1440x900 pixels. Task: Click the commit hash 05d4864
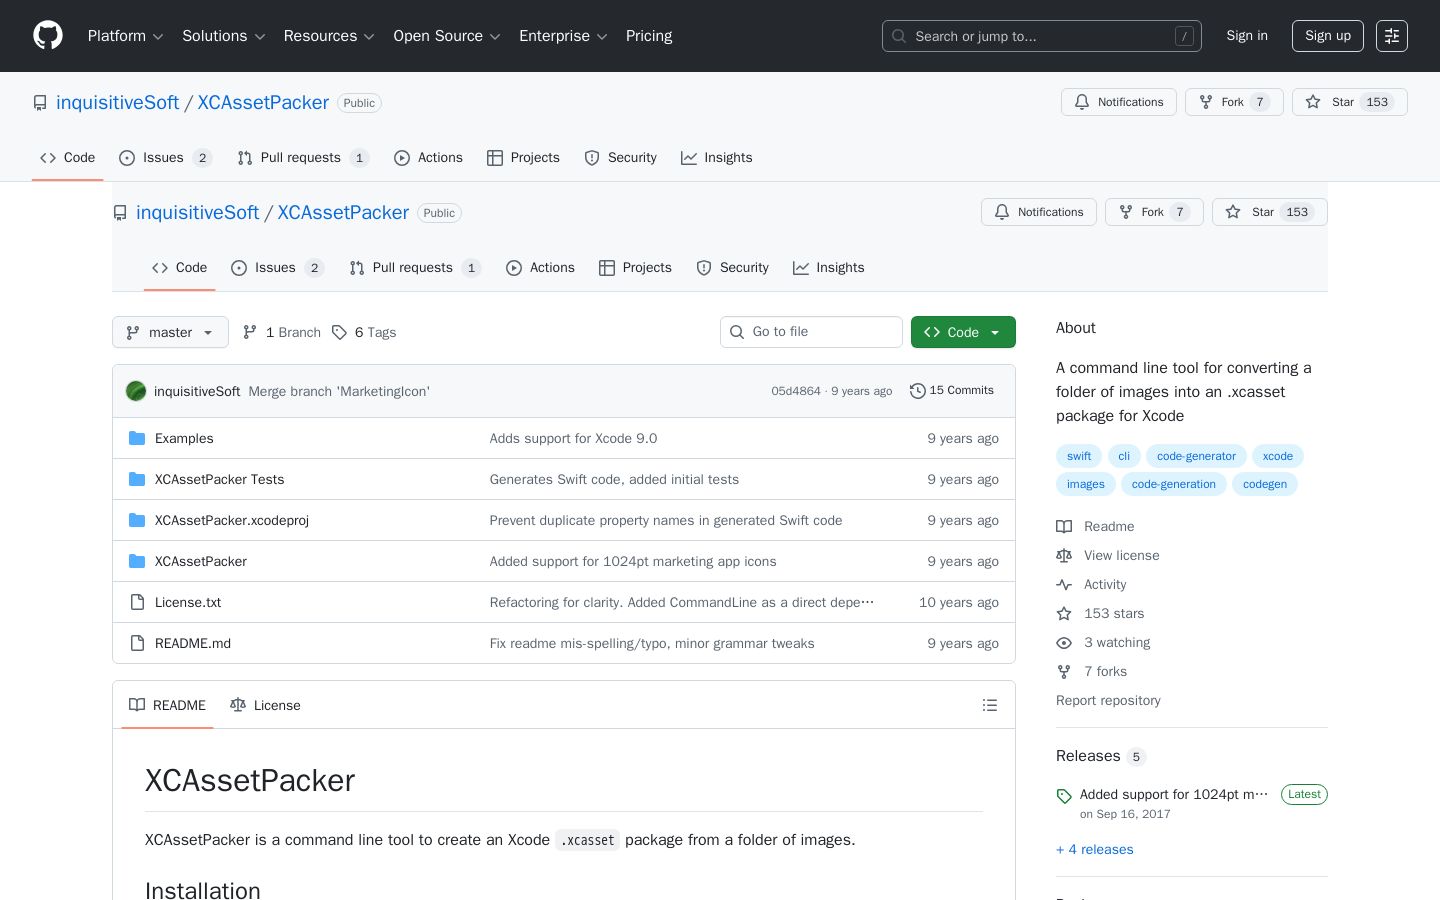796,391
